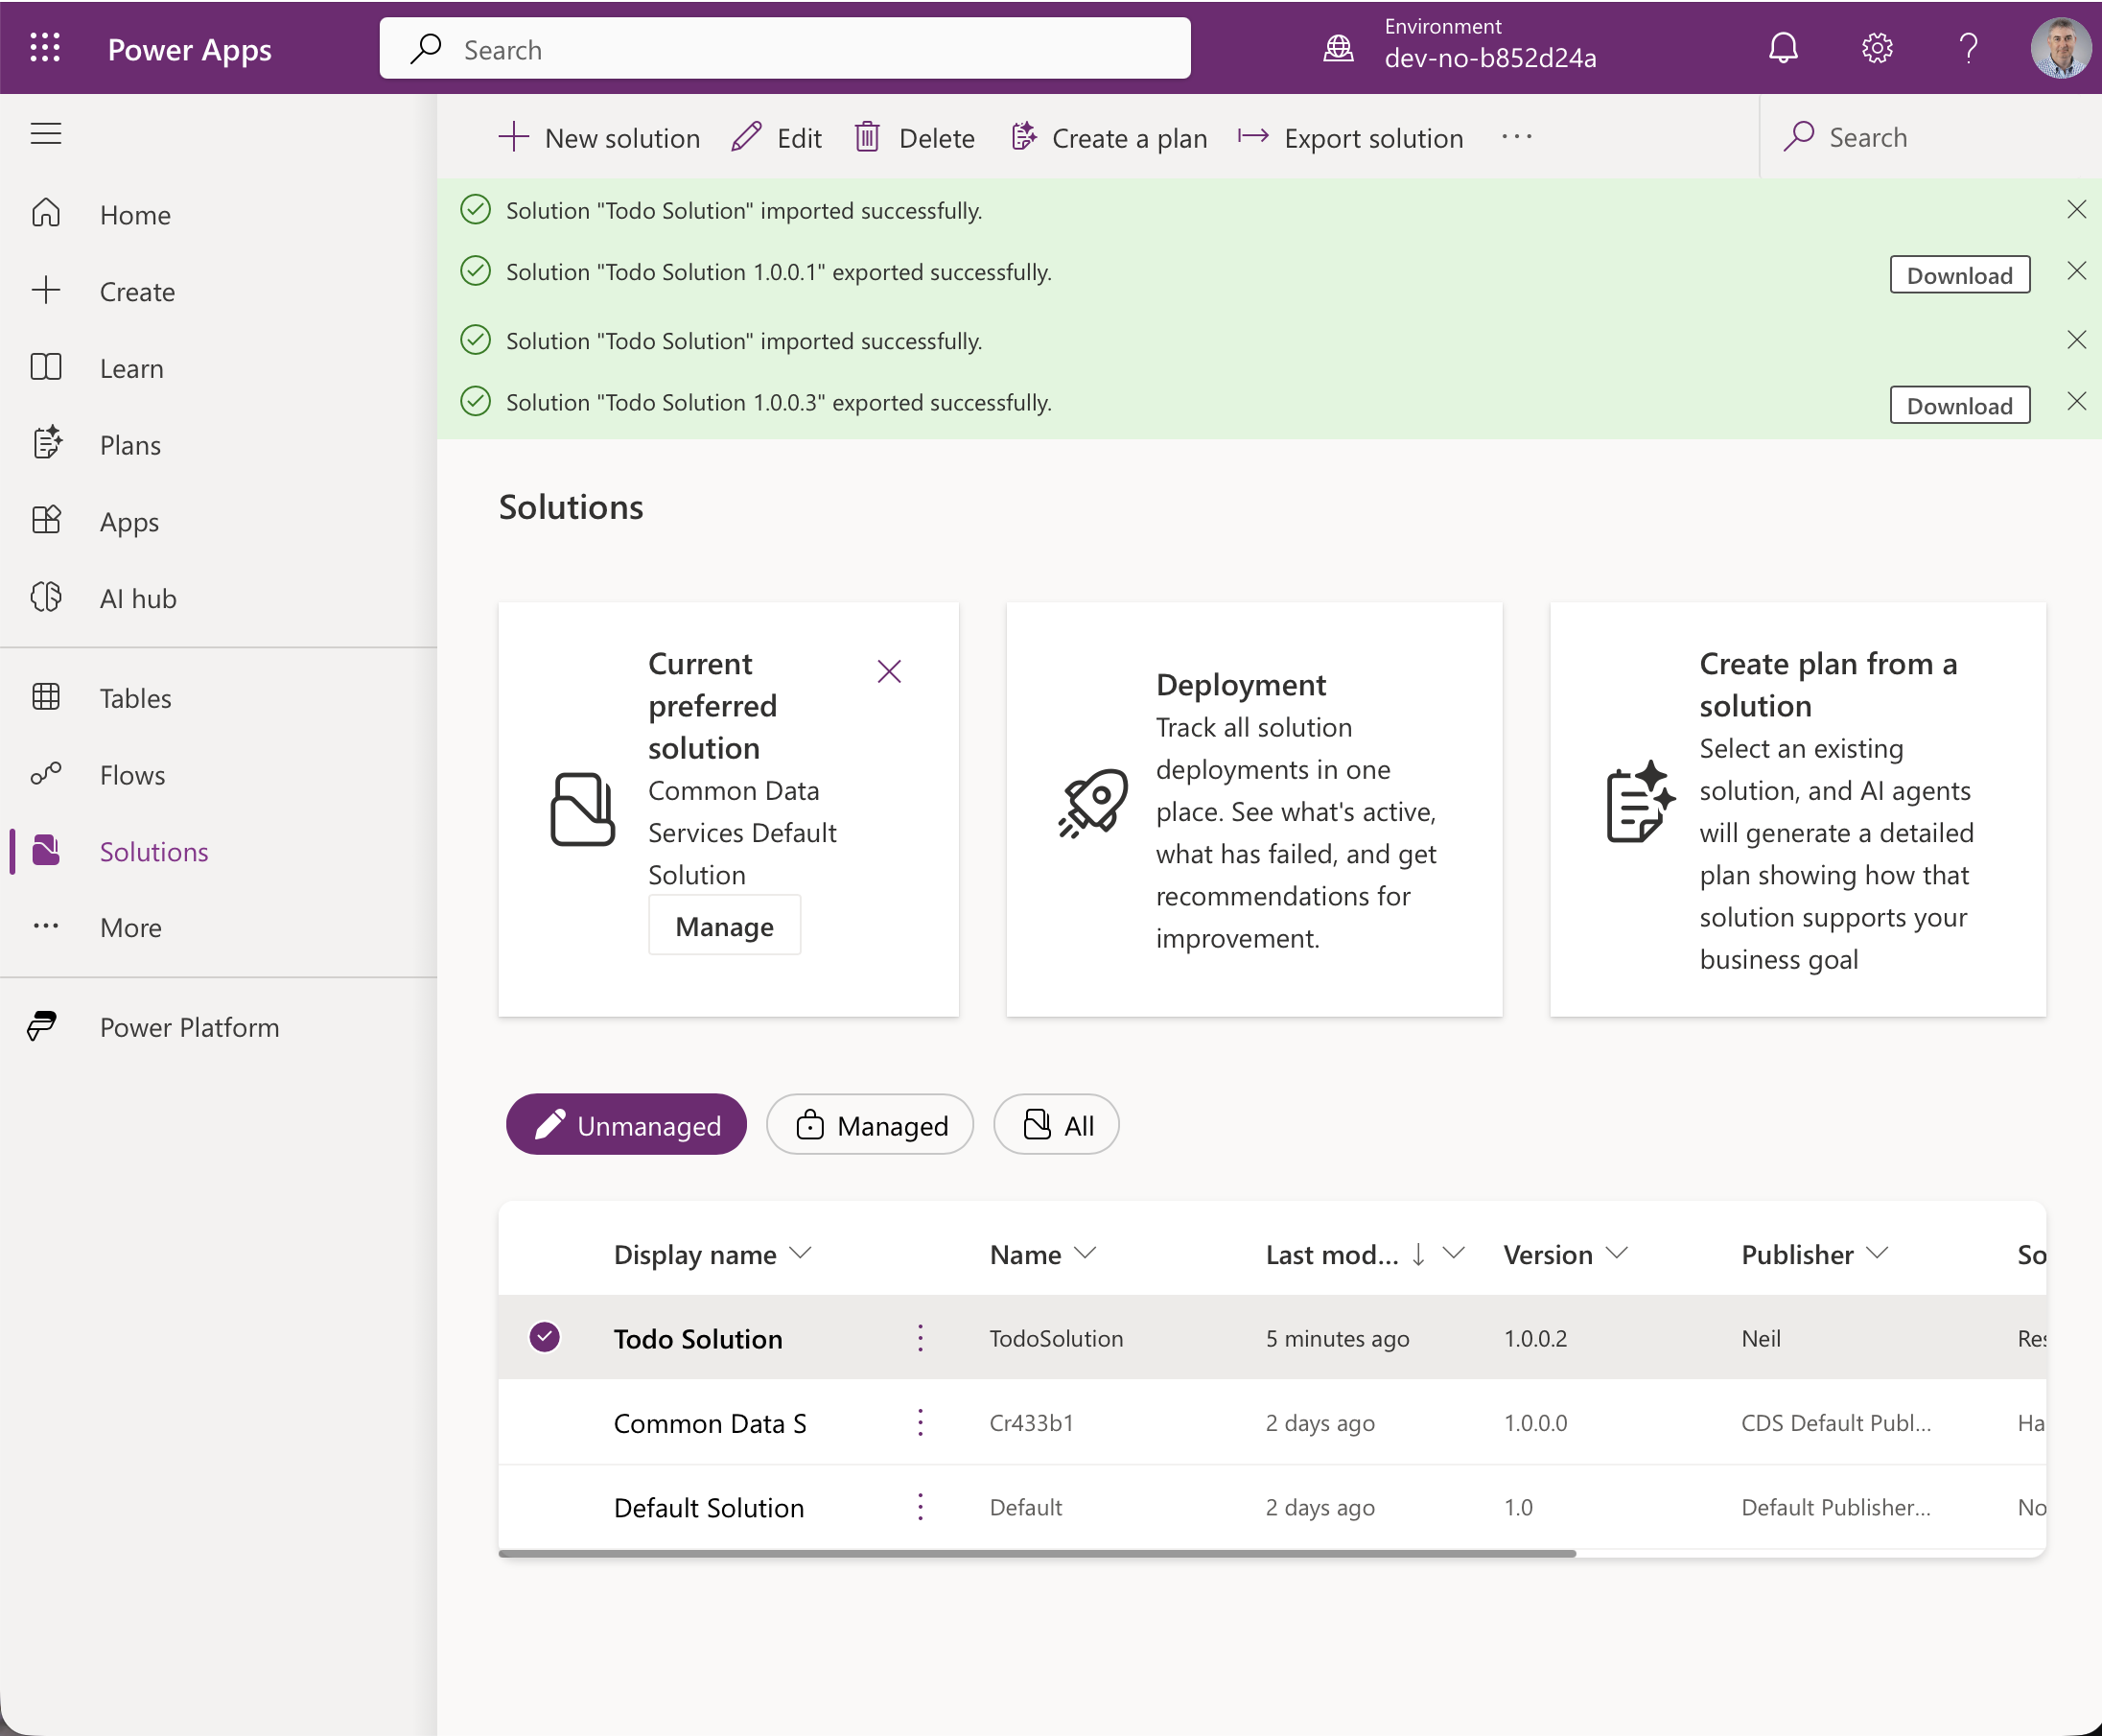This screenshot has height=1736, width=2102.
Task: Click New solution in the command bar
Action: click(x=598, y=138)
